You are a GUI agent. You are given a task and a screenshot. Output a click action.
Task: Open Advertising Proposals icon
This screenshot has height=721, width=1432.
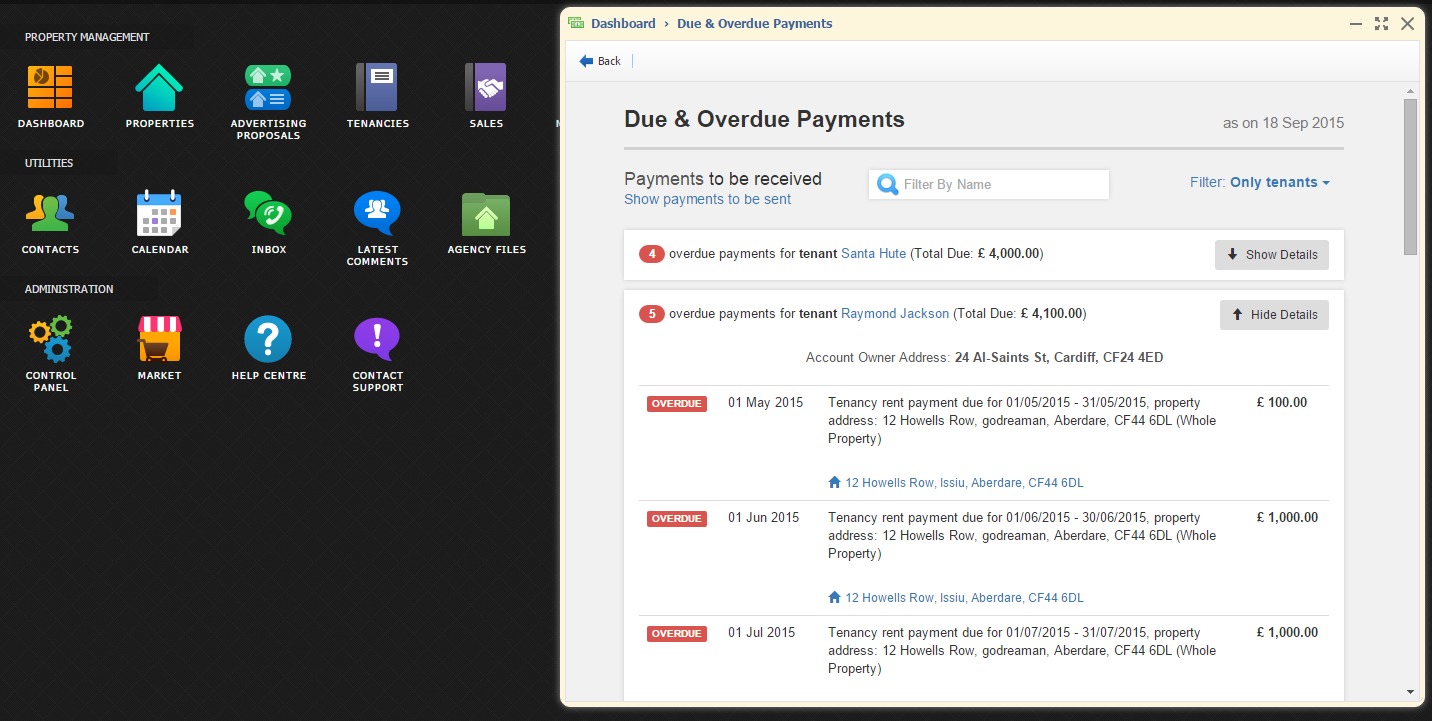pos(267,88)
